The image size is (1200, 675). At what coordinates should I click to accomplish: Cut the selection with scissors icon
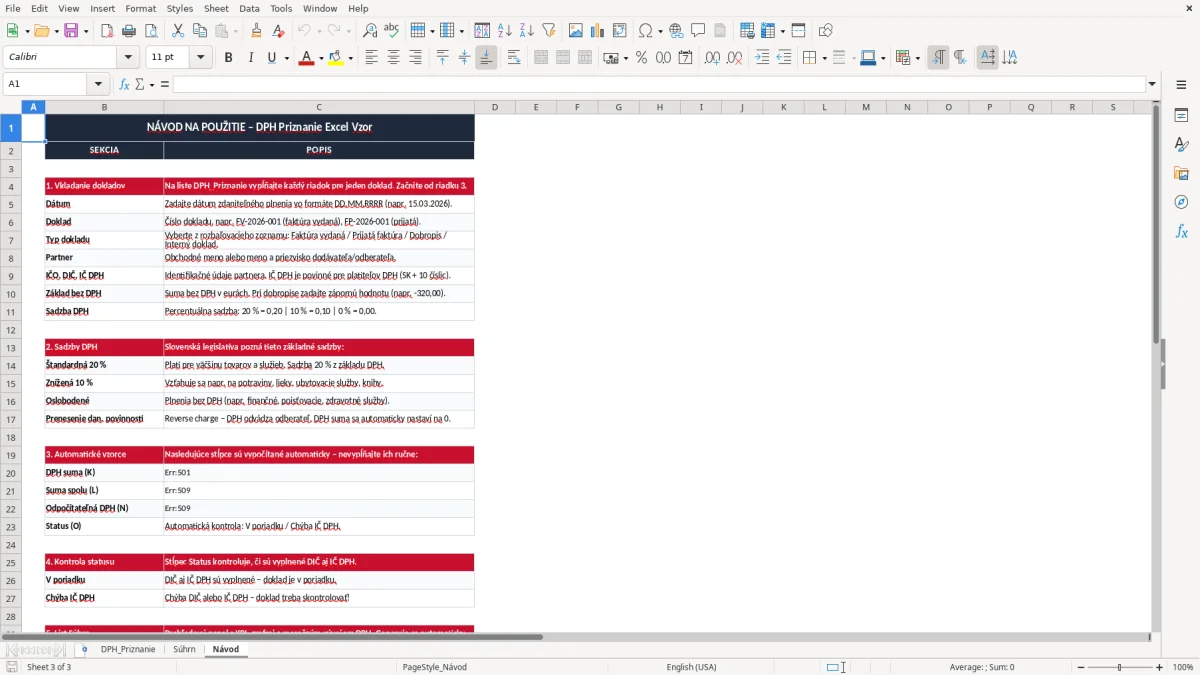click(178, 31)
